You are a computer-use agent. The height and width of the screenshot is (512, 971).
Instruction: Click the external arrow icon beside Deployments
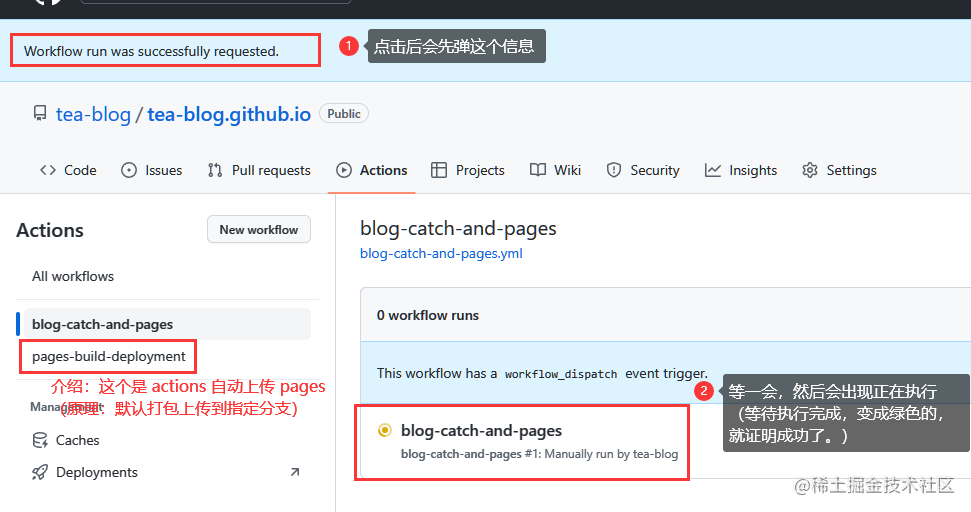[295, 472]
